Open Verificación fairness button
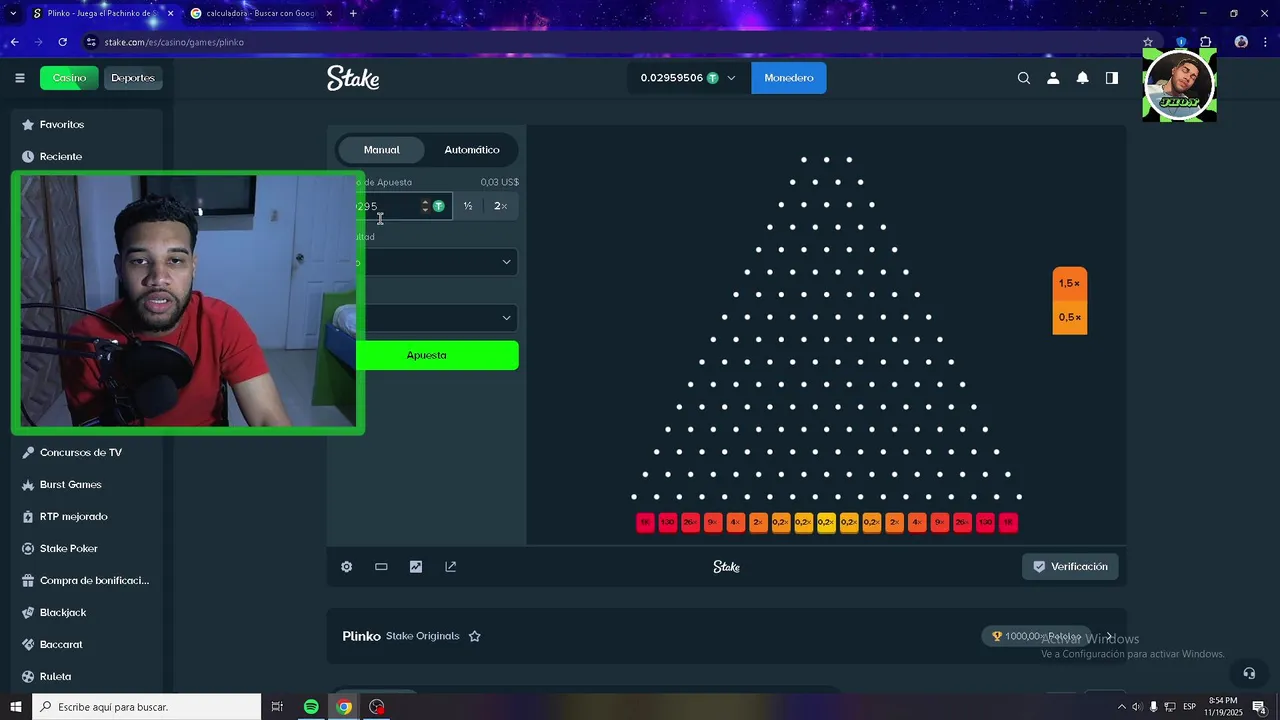This screenshot has height=720, width=1280. point(1070,566)
